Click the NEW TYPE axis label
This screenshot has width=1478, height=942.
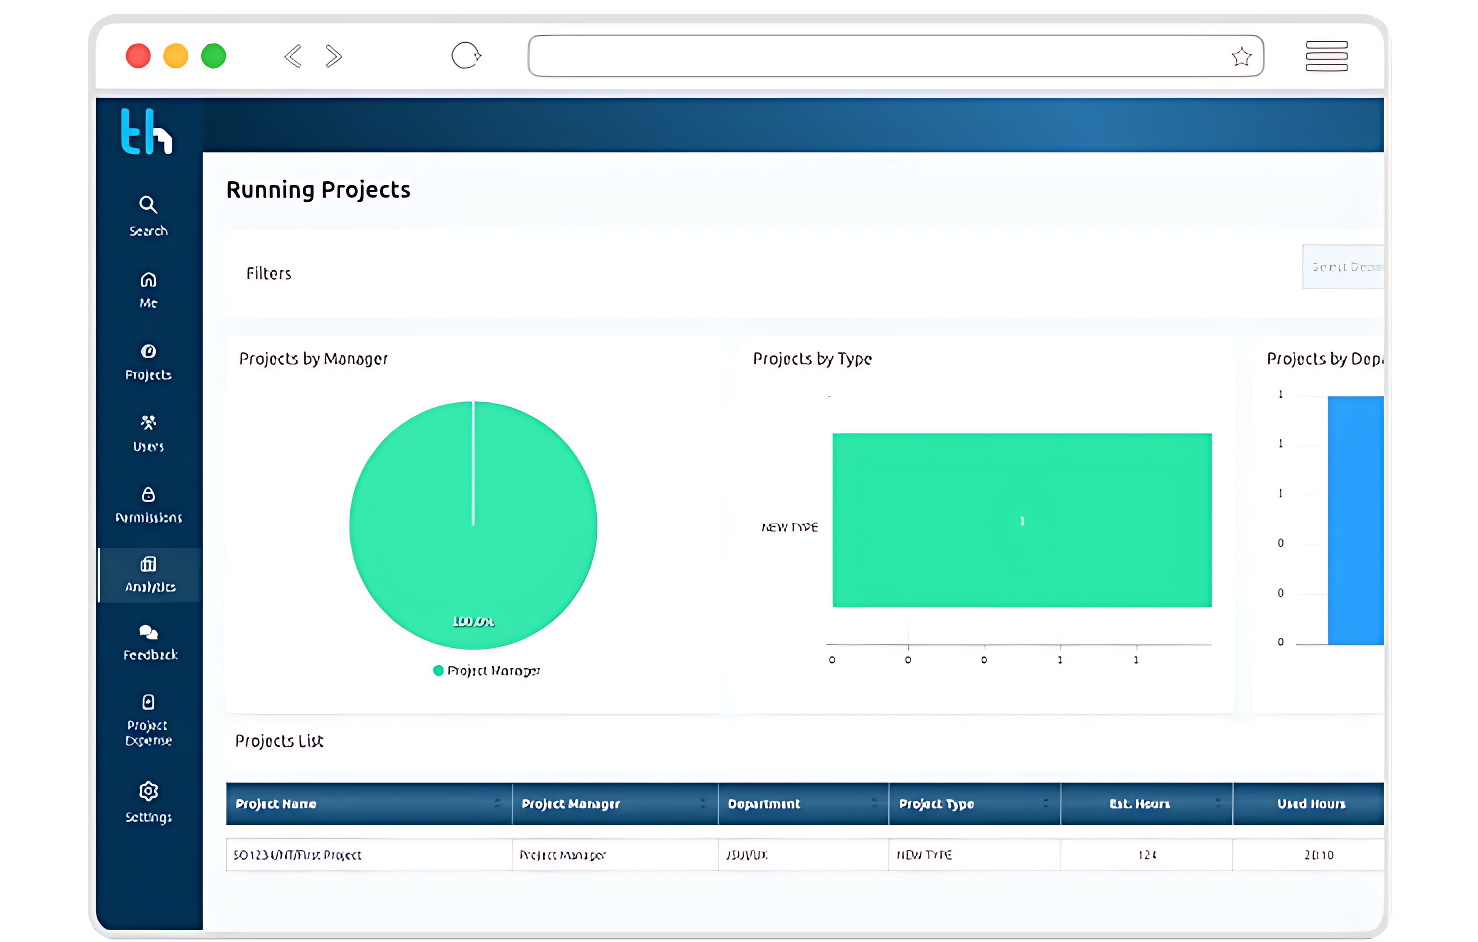[x=790, y=527]
